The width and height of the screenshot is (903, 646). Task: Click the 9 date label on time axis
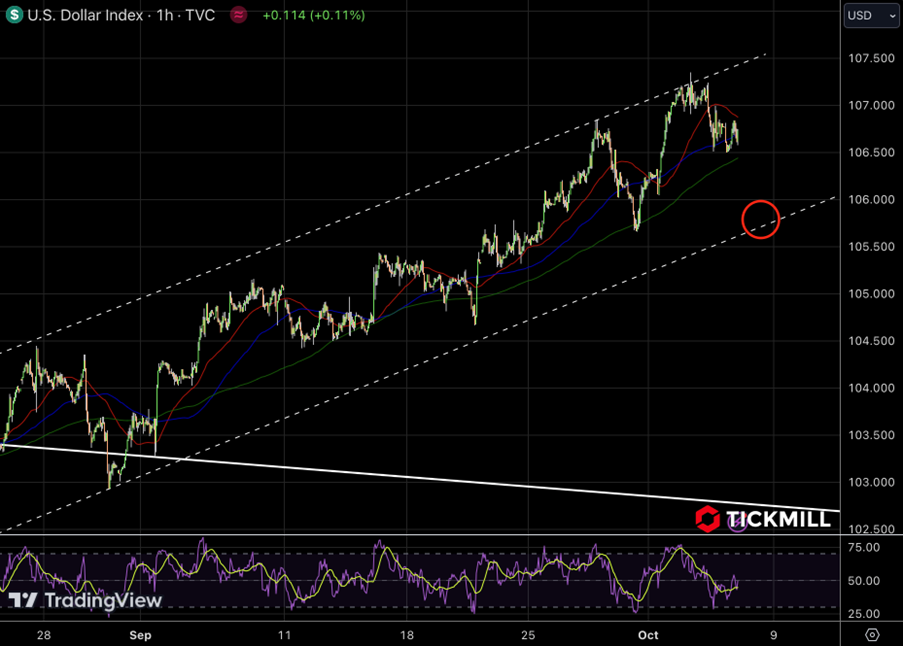(x=773, y=635)
